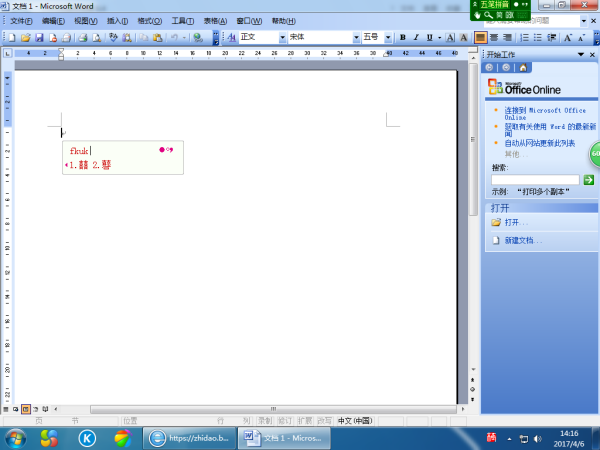This screenshot has height=450, width=600.
Task: Switch to Web Layout view button
Action: click(x=15, y=409)
